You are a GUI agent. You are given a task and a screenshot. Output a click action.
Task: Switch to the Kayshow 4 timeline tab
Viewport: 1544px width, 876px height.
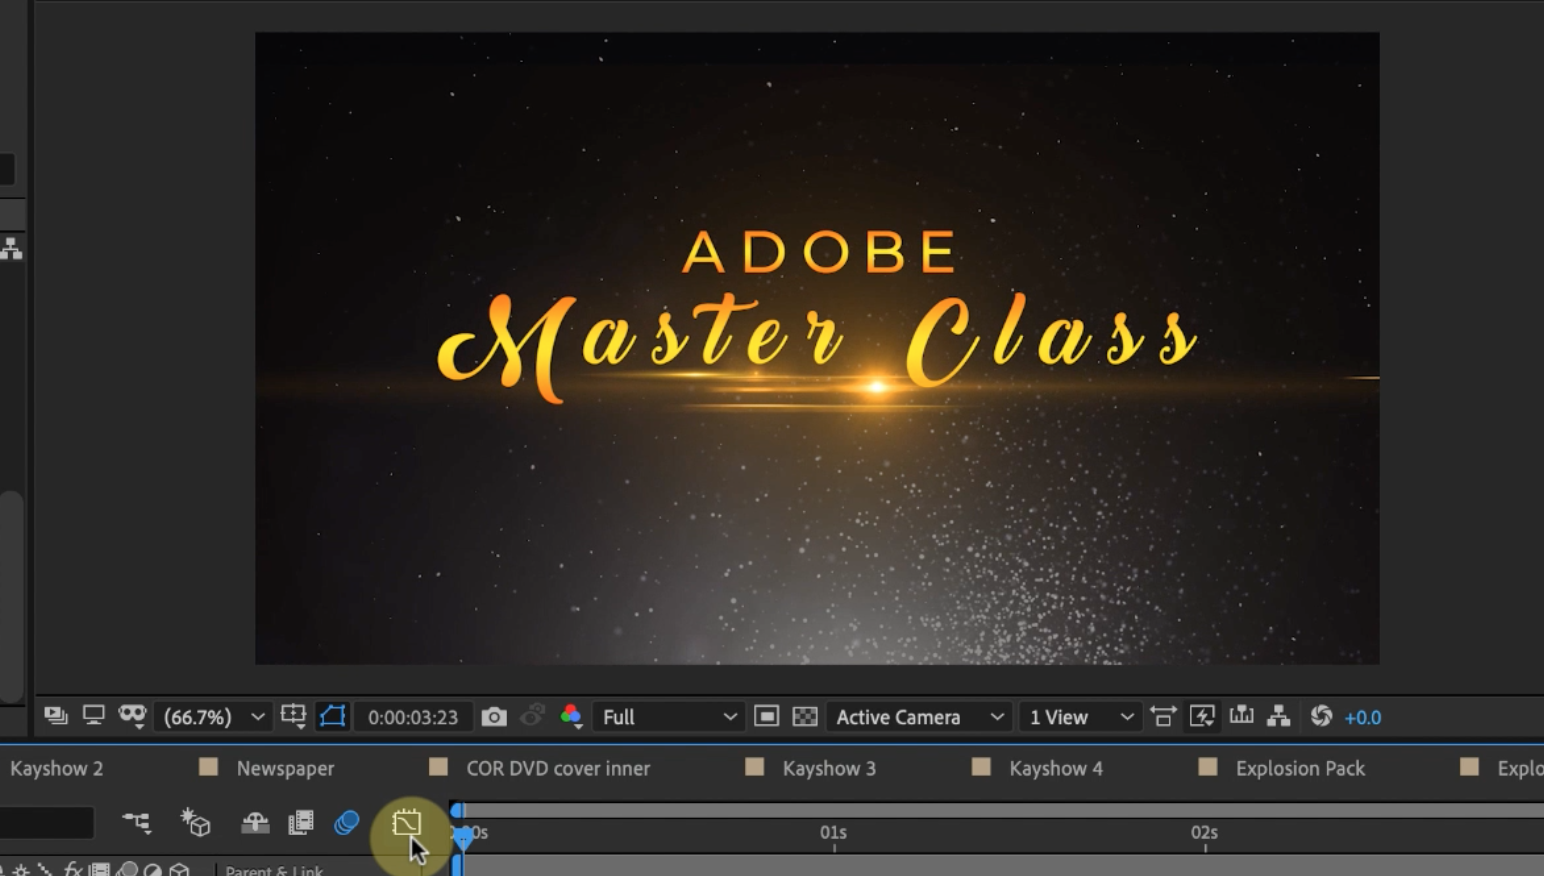pos(1056,768)
